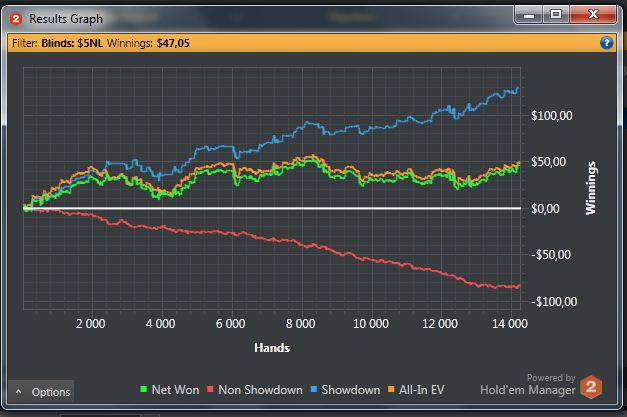
Task: Minimize the Results Graph window
Action: point(529,15)
